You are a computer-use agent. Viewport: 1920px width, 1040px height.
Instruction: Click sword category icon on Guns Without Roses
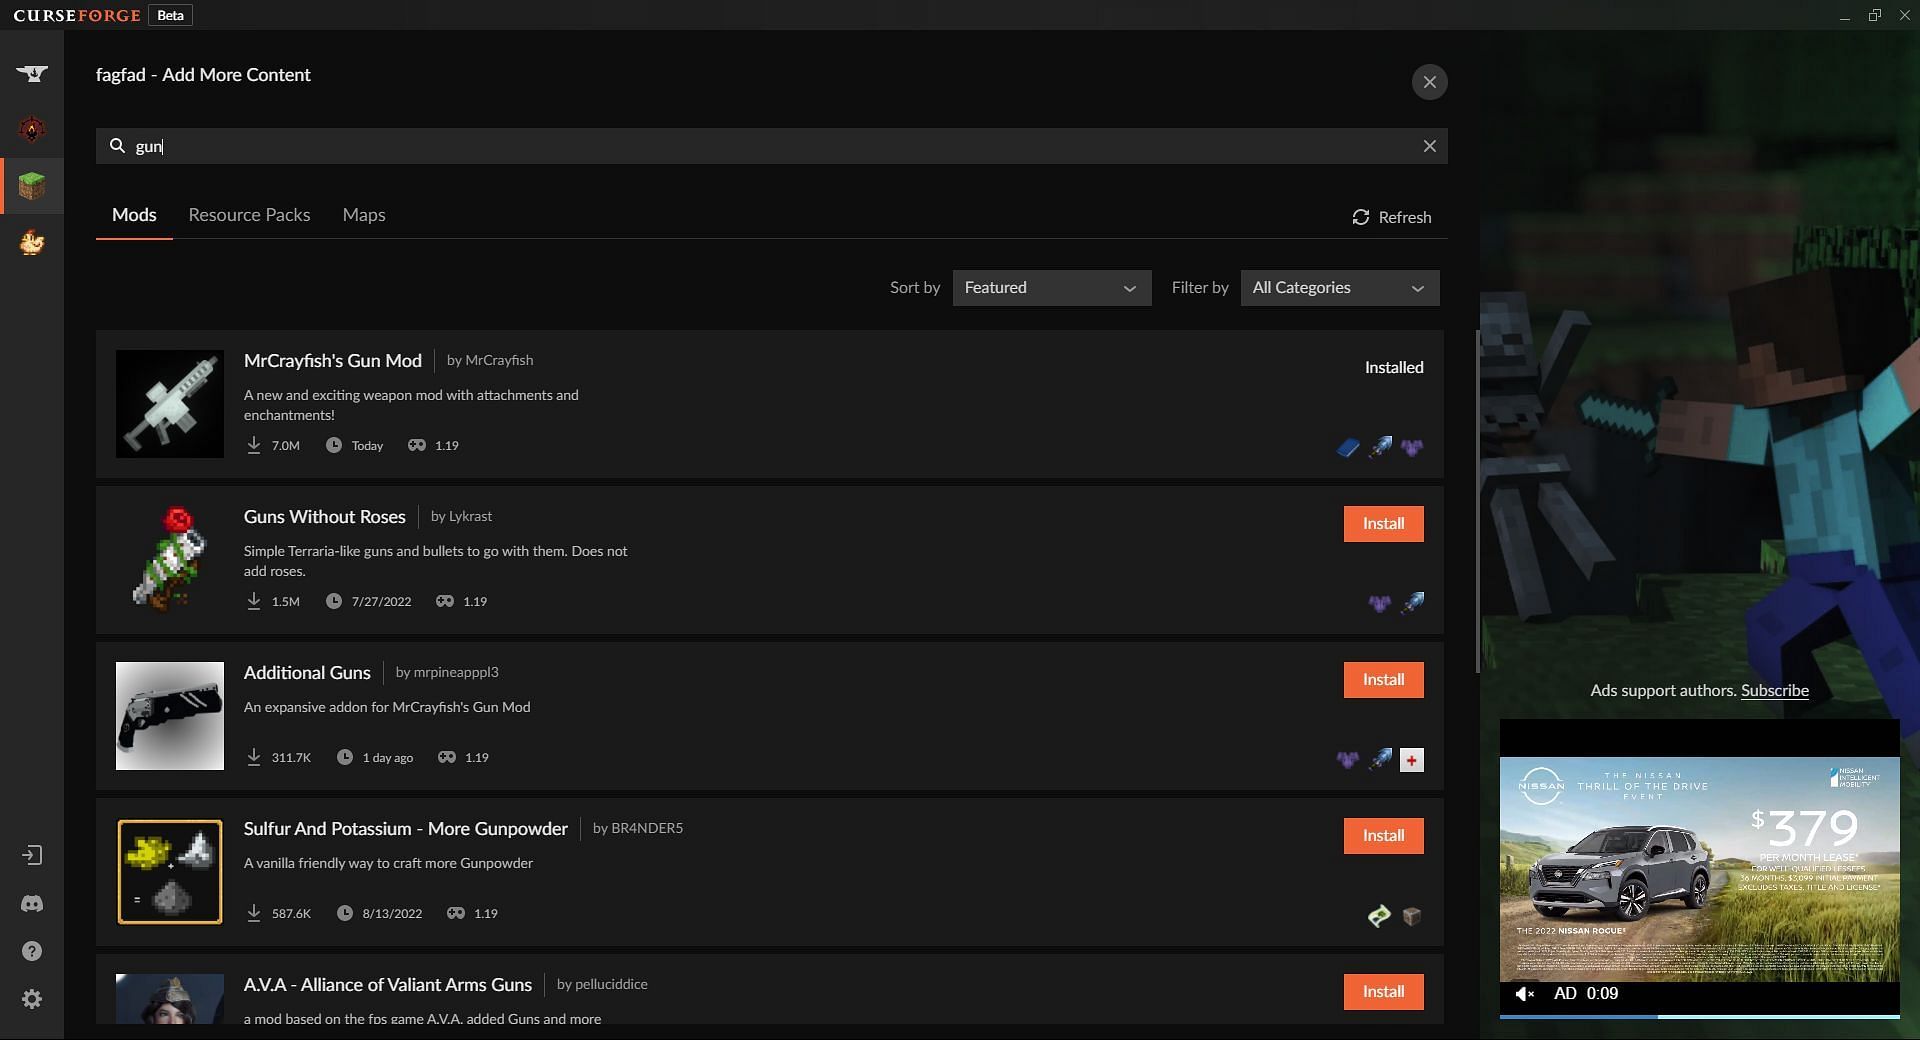[1412, 603]
